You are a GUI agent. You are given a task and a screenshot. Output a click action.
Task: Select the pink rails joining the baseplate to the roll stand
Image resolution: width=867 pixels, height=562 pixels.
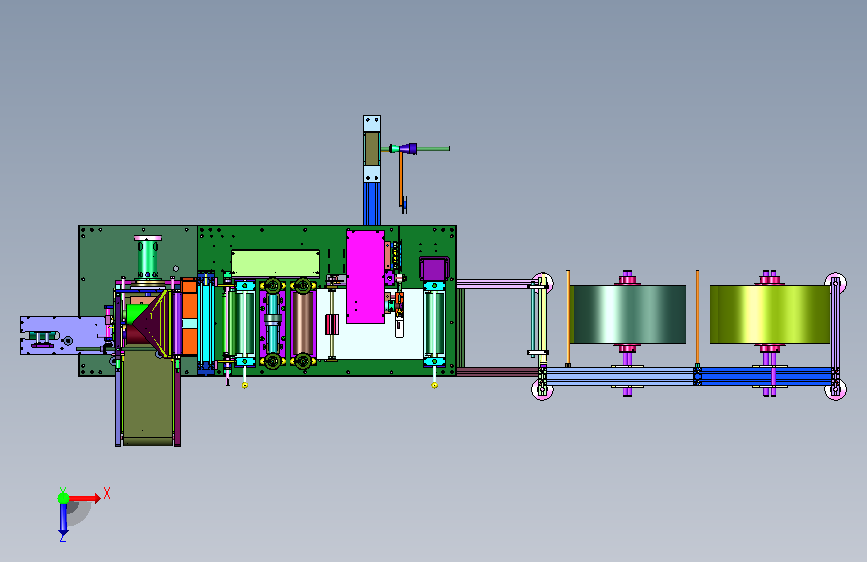click(495, 284)
